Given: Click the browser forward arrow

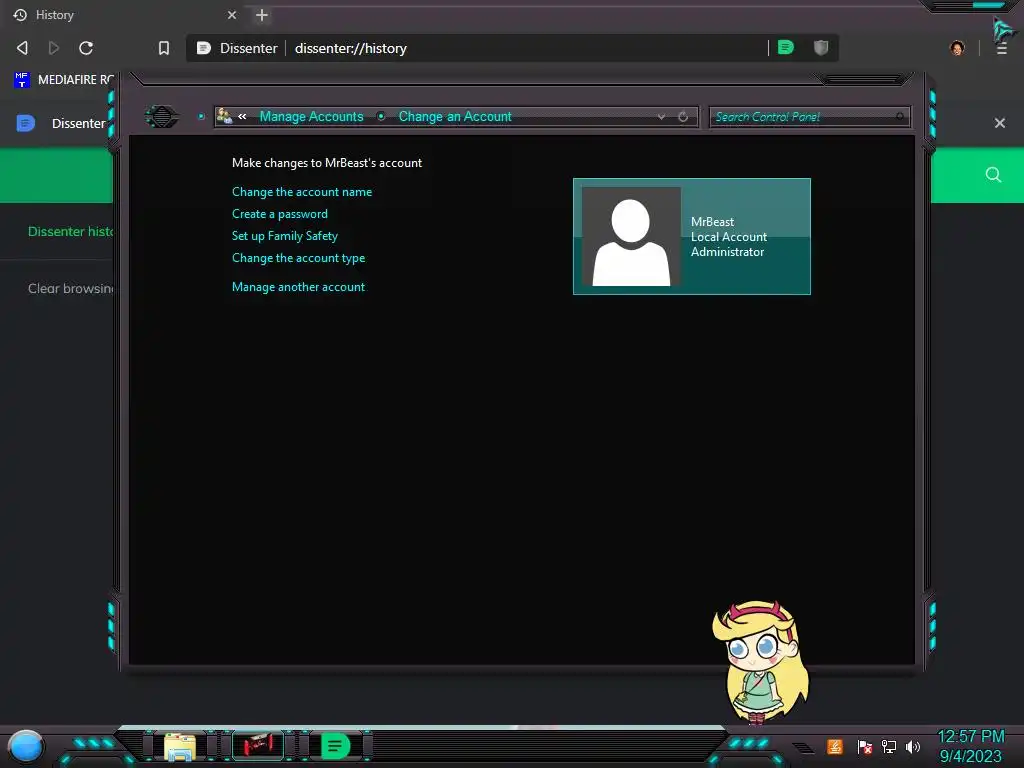Looking at the screenshot, I should pos(54,48).
